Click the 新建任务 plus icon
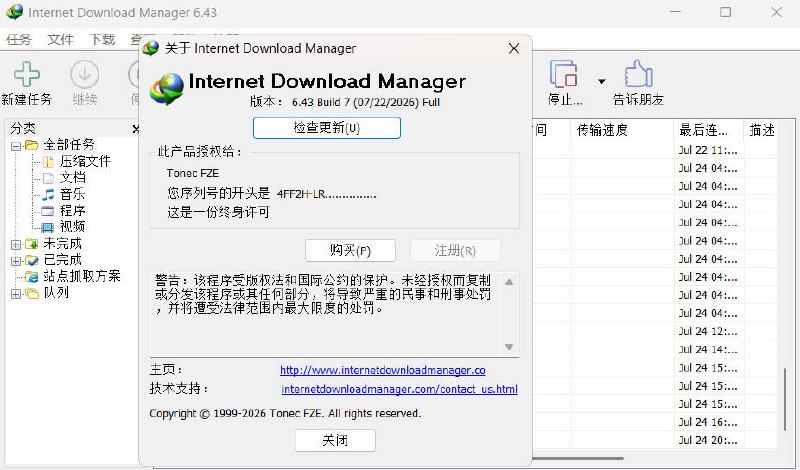Image resolution: width=800 pixels, height=470 pixels. (x=27, y=75)
